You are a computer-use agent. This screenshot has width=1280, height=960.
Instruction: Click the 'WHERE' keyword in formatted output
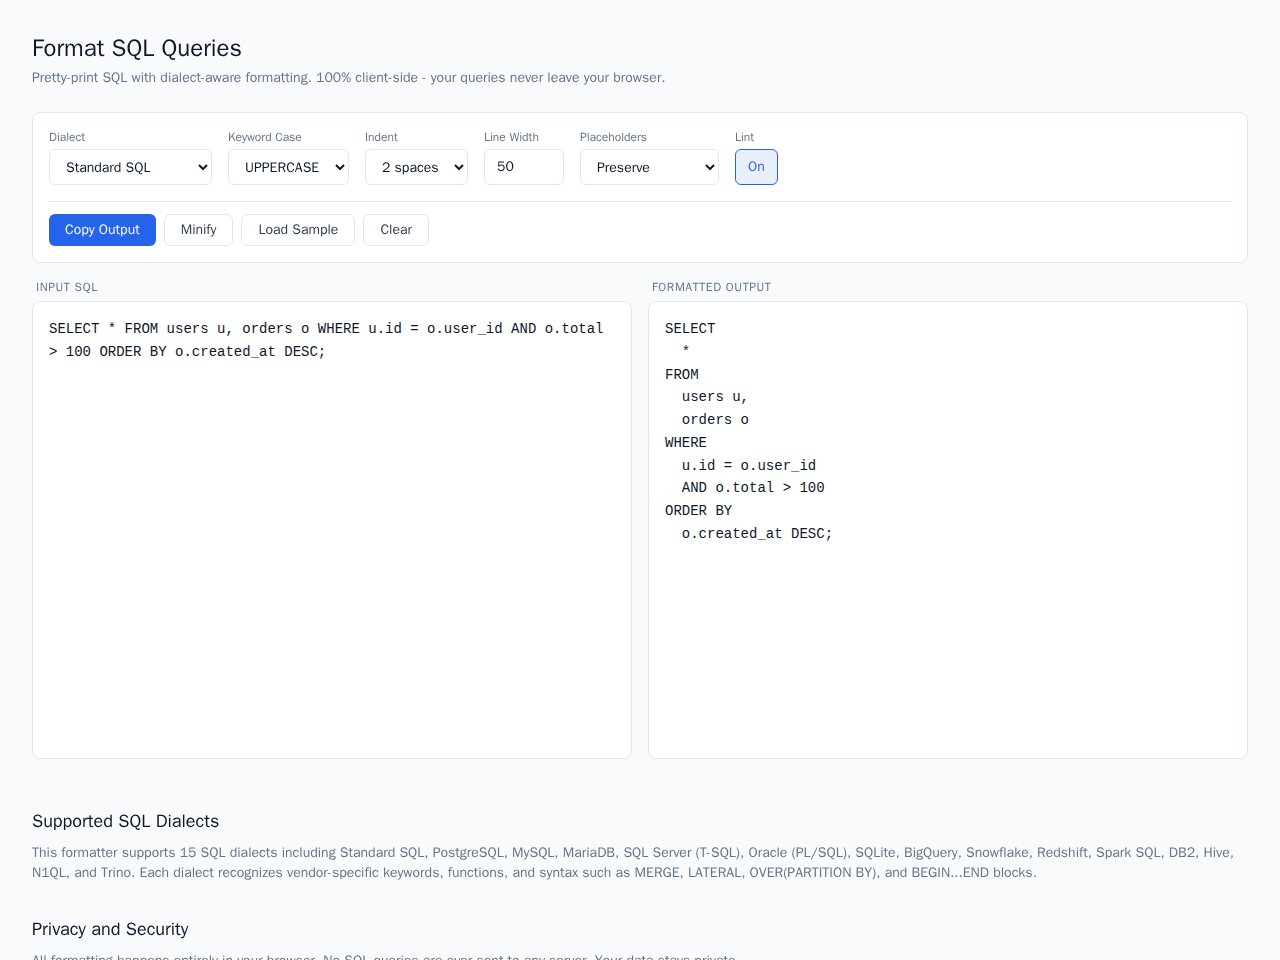(x=686, y=442)
